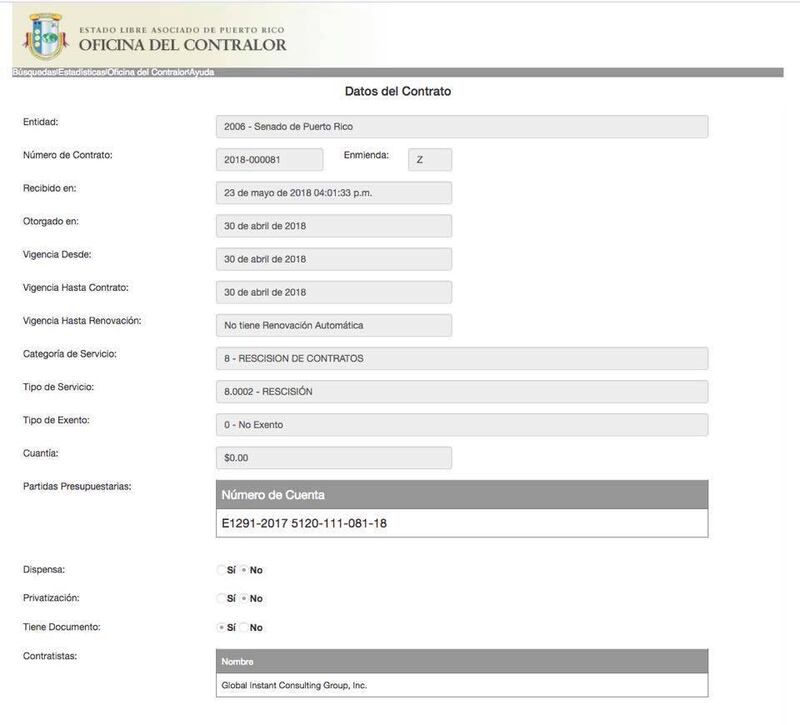Viewport: 800px width, 725px height.
Task: Select Sí for Dispensa
Action: point(222,570)
